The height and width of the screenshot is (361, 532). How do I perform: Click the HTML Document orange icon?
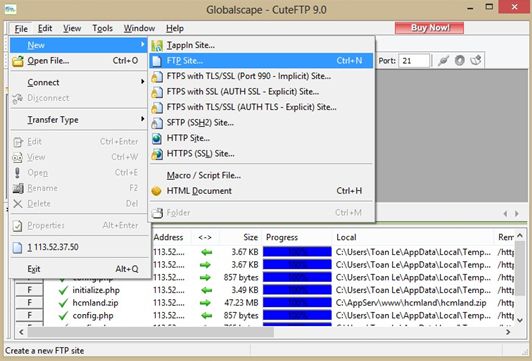click(x=156, y=191)
